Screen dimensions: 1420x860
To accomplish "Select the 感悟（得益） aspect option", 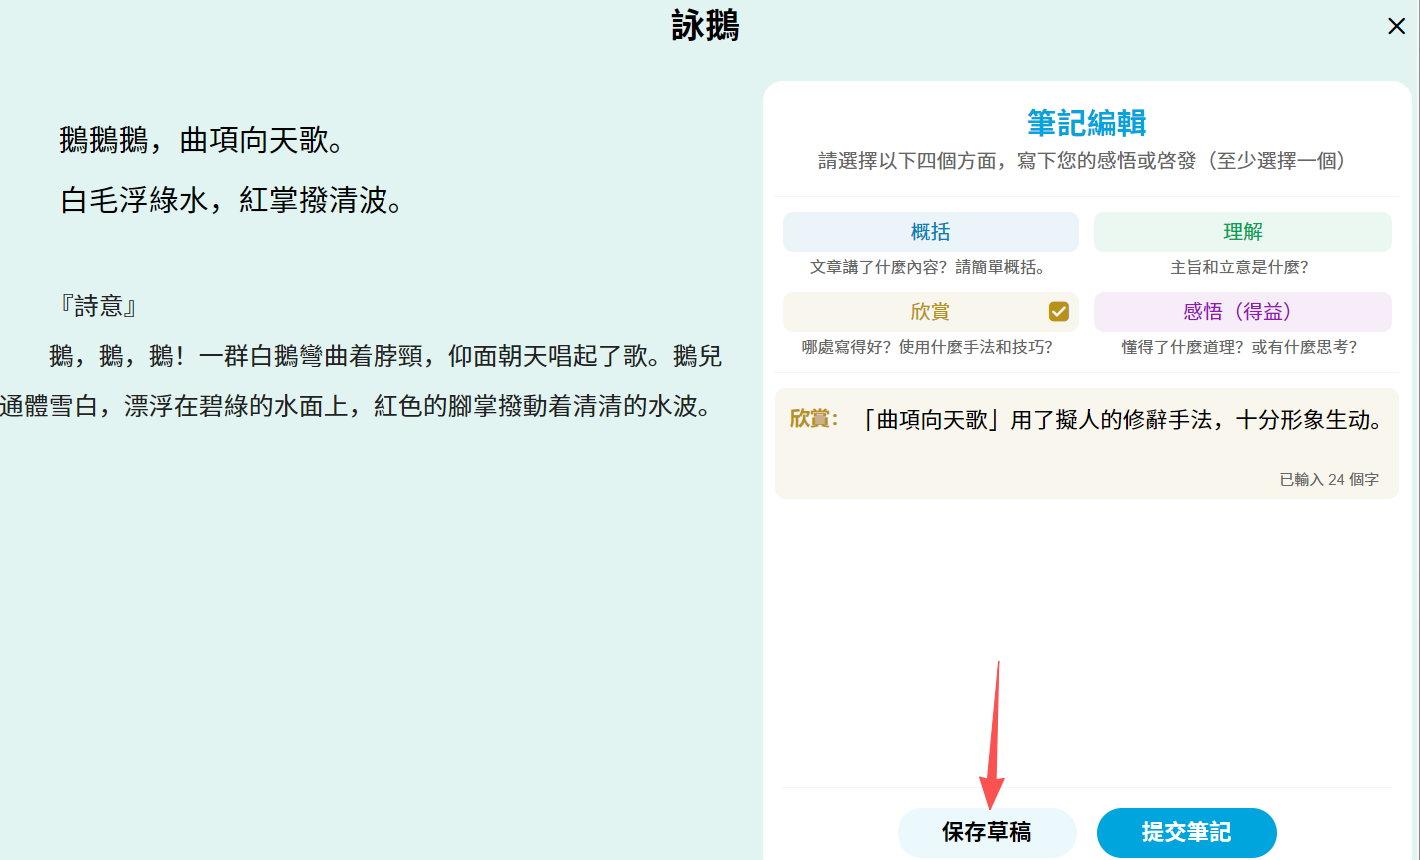I will point(1242,312).
